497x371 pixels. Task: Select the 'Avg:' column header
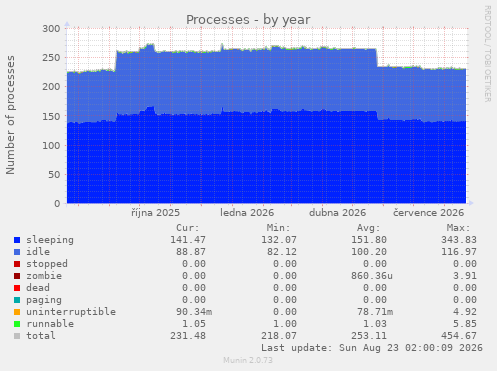point(369,228)
